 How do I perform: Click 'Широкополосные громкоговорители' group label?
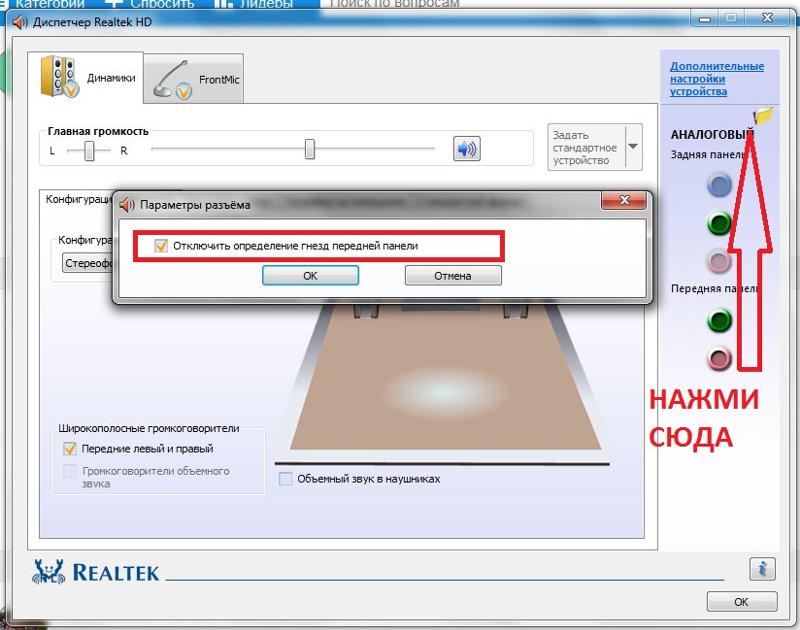(148, 429)
